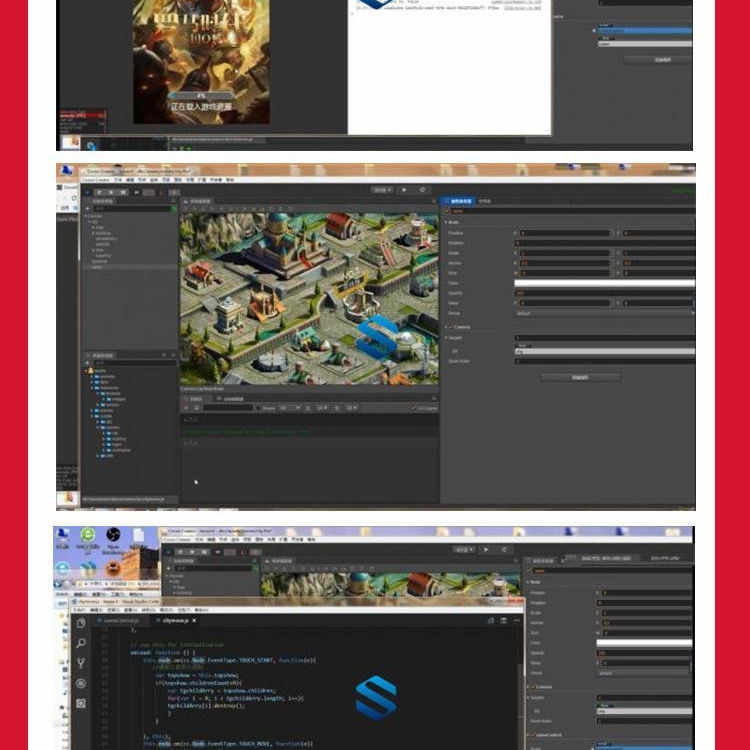
Task: Toggle the node active checkbox above the full-city-scene Inspector
Action: coord(448,210)
